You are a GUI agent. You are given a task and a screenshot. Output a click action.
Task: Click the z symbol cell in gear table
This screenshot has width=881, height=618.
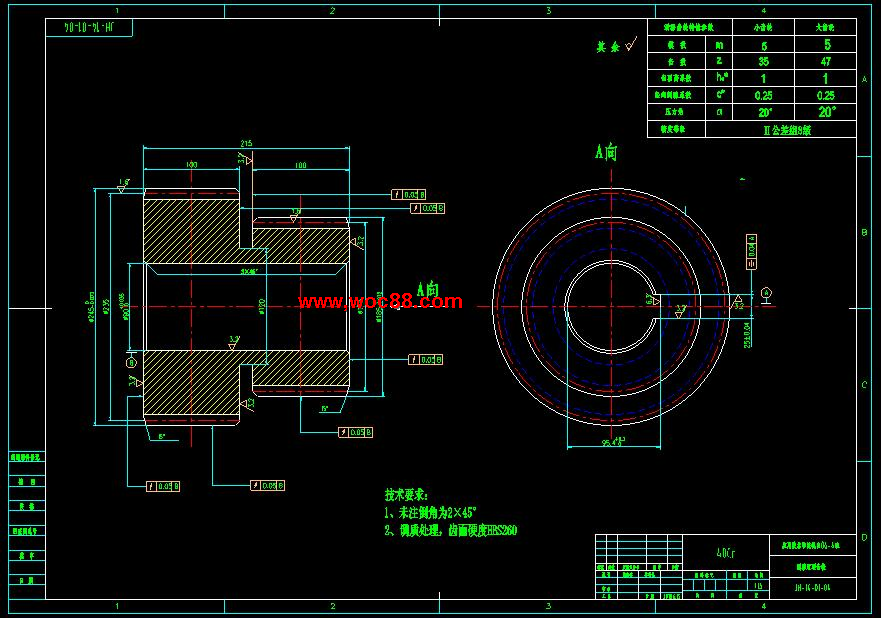tap(719, 61)
